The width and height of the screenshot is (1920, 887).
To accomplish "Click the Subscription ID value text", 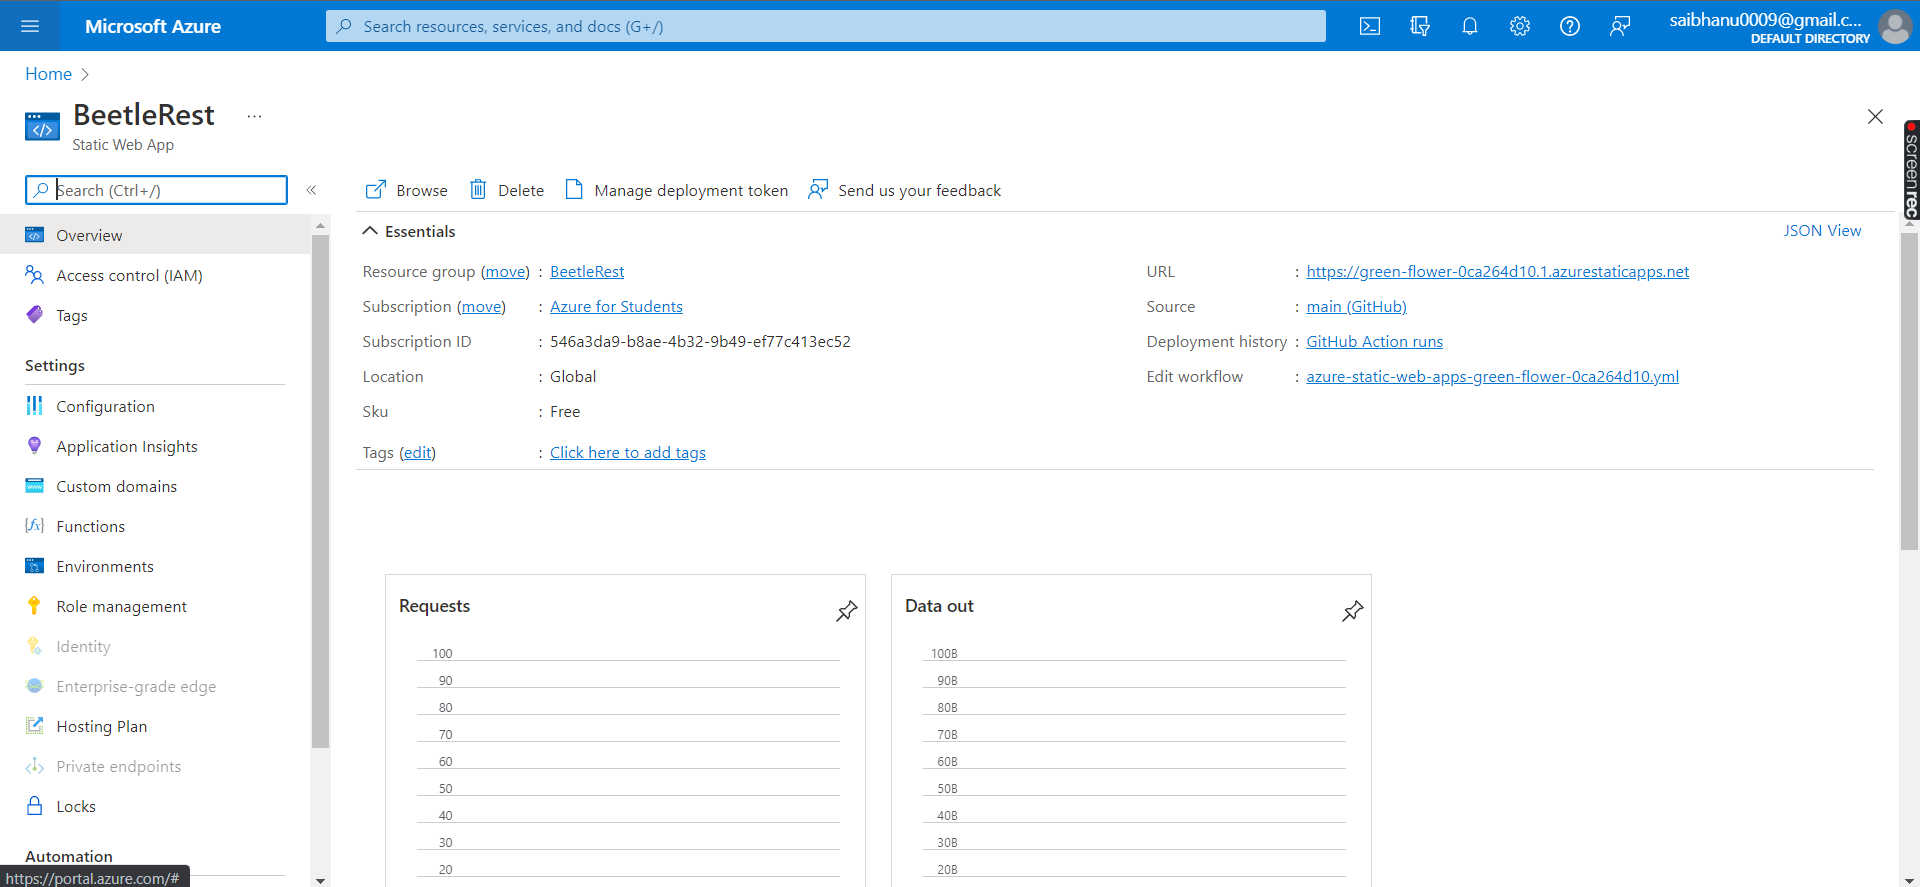I will coord(700,342).
